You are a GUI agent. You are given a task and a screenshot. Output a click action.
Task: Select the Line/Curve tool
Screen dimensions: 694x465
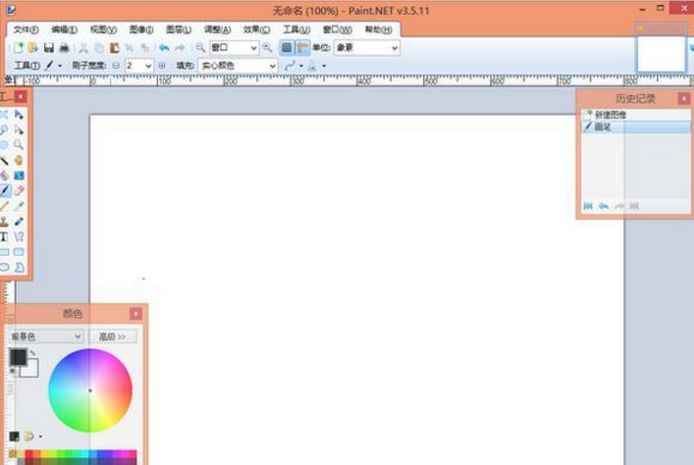coord(19,237)
